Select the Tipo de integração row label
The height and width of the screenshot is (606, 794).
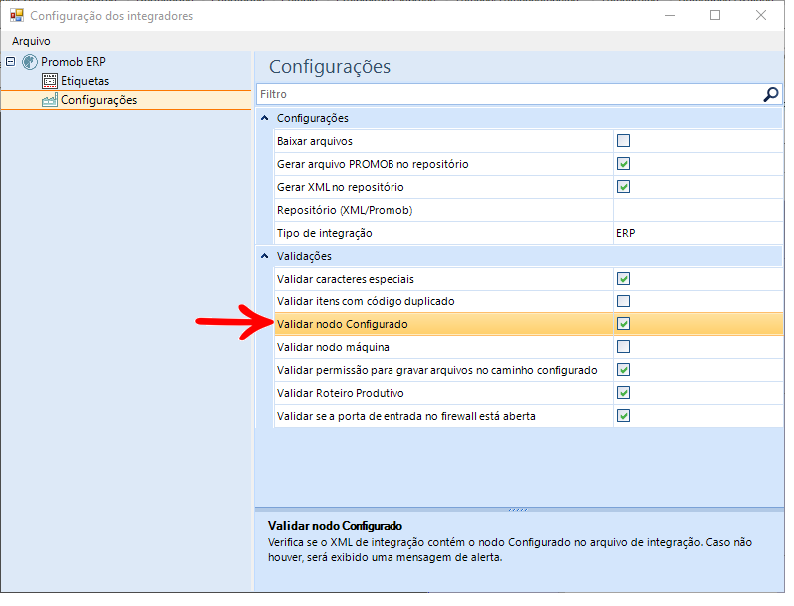click(x=325, y=233)
